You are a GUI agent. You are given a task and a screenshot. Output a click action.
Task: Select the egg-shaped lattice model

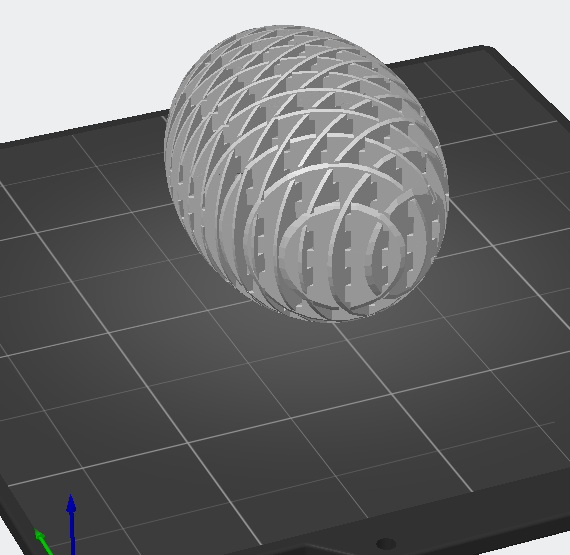click(306, 173)
